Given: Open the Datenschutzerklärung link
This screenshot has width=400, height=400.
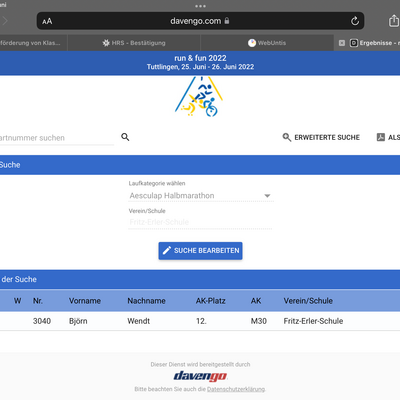Looking at the screenshot, I should click(236, 389).
